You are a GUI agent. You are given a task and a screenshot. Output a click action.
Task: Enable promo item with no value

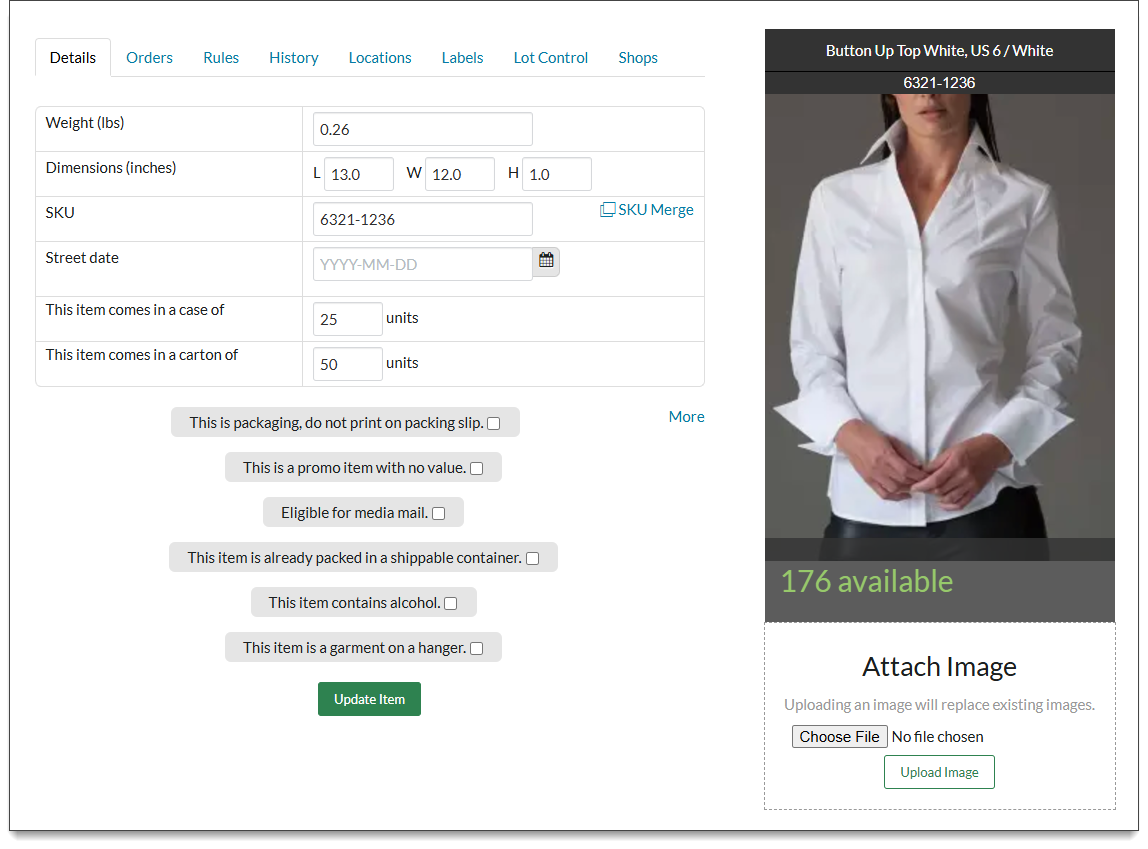click(477, 468)
